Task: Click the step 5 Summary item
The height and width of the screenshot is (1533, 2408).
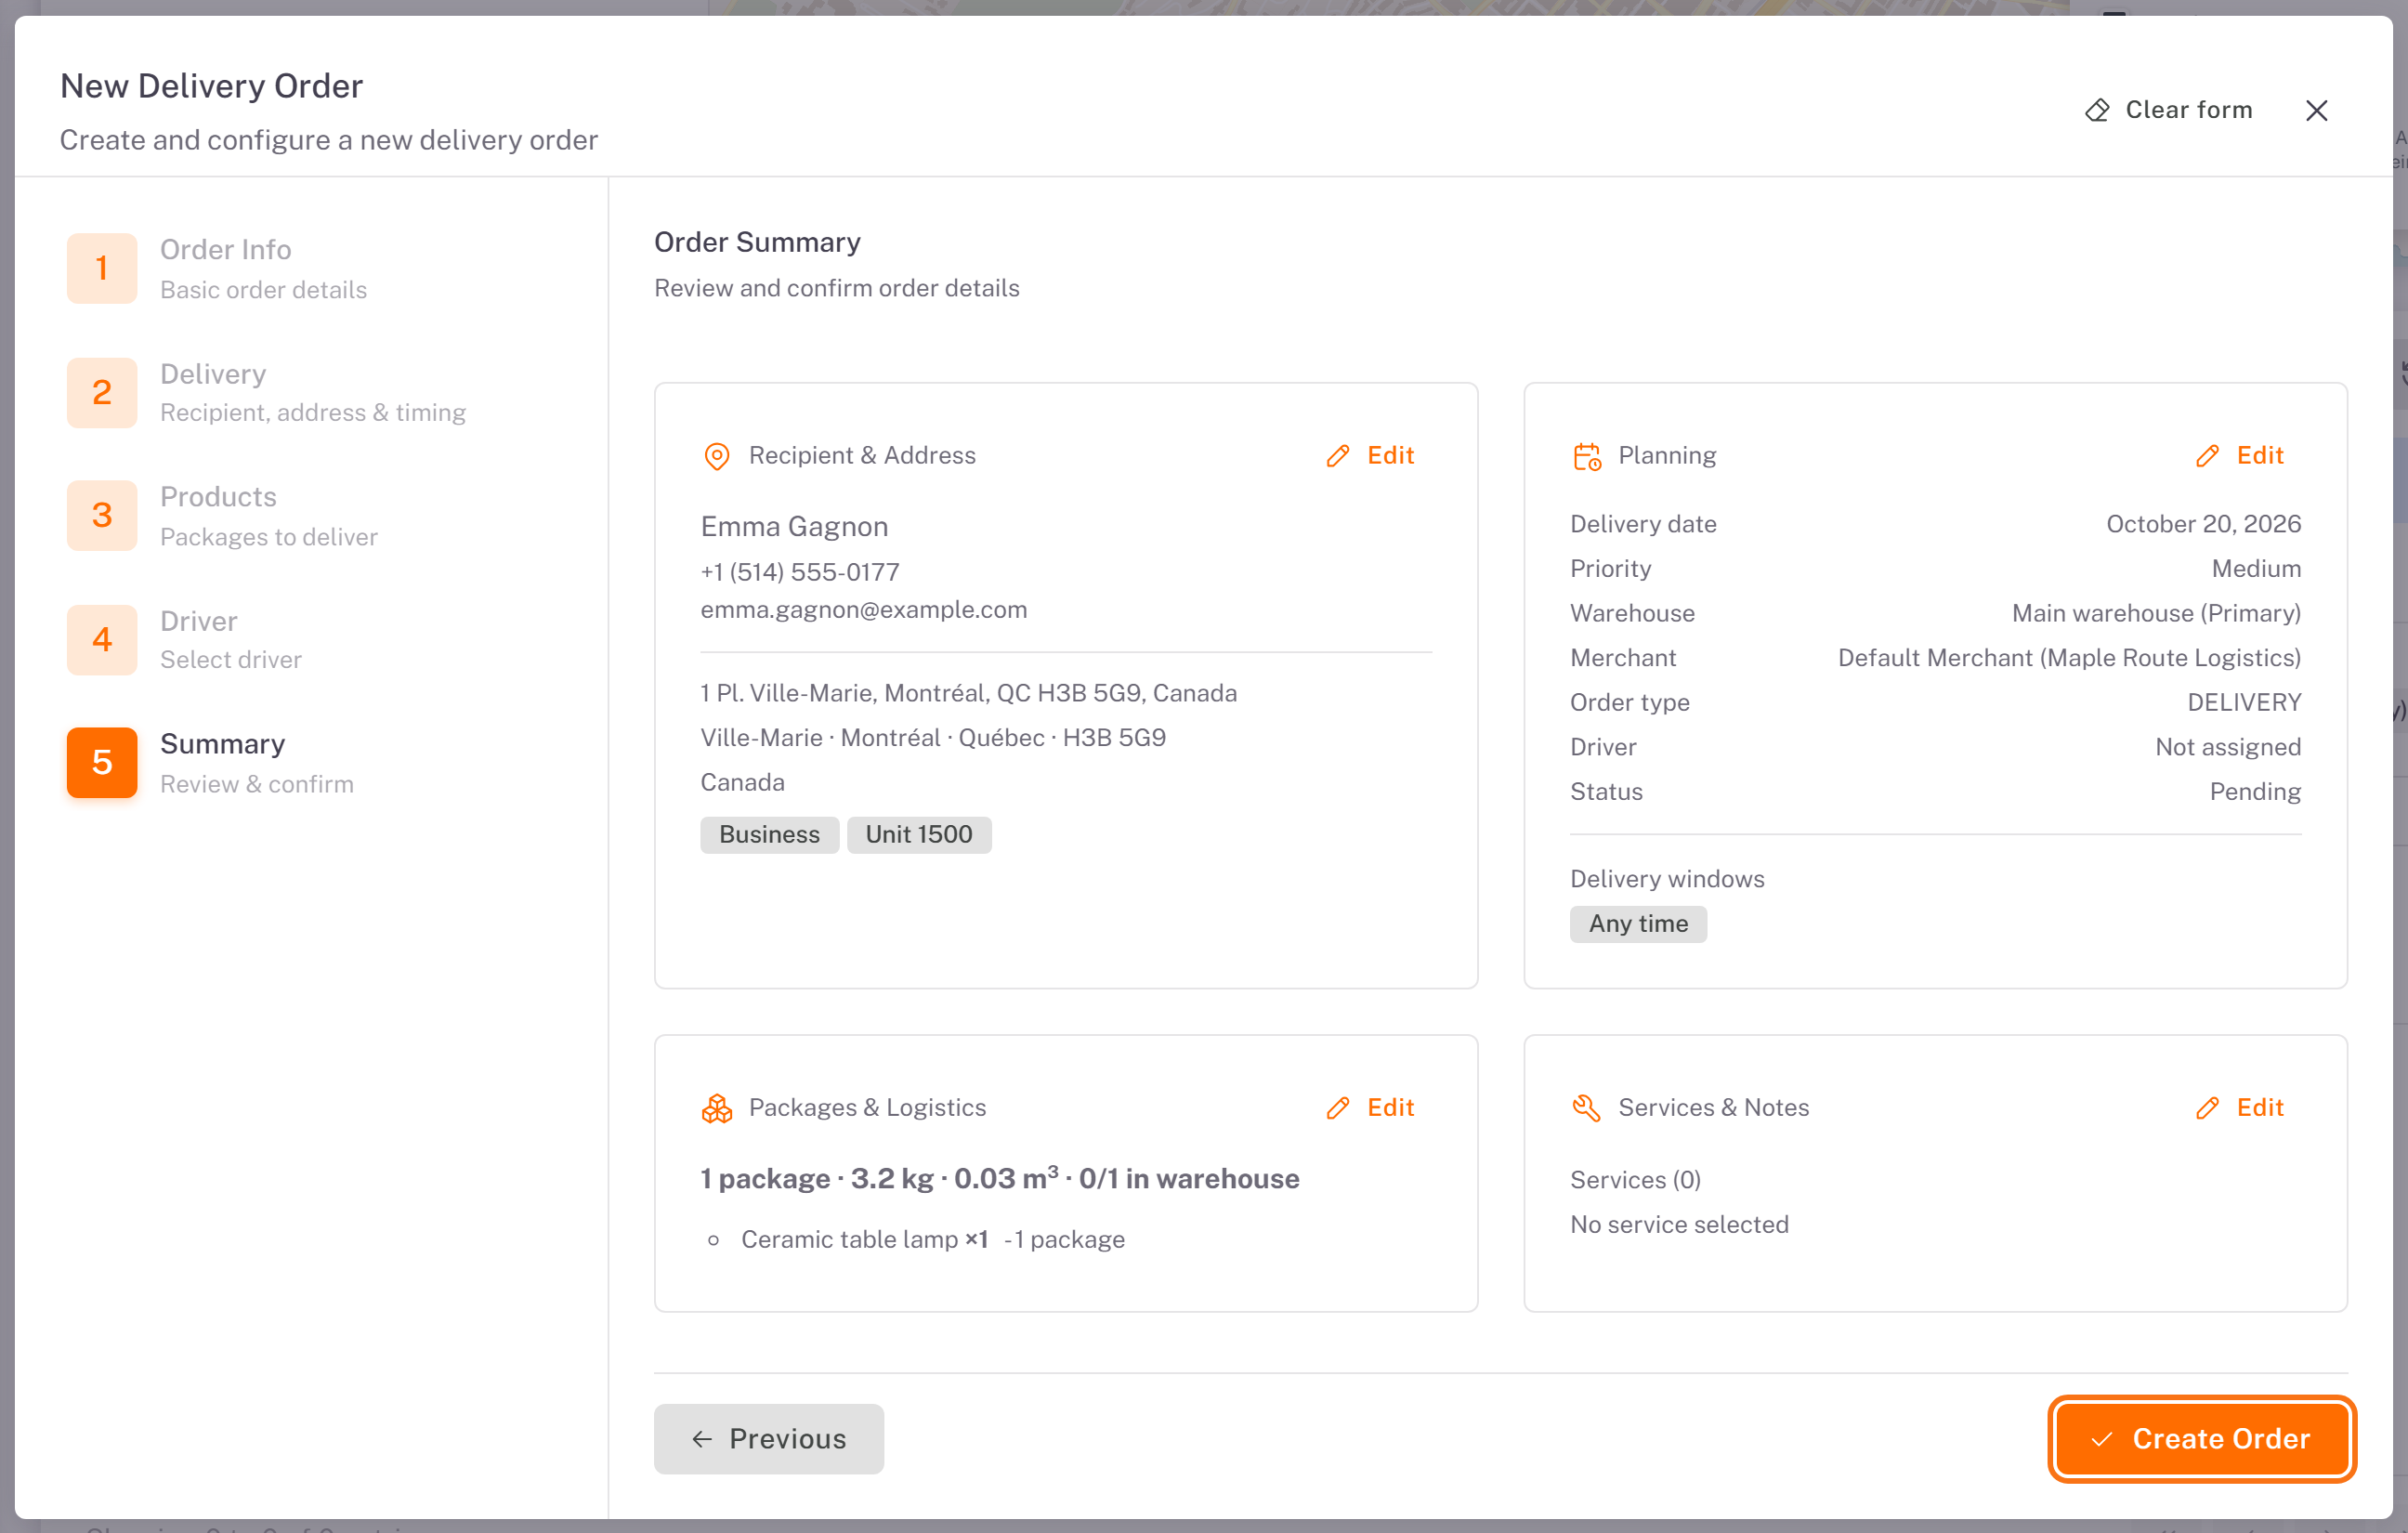Action: 210,763
